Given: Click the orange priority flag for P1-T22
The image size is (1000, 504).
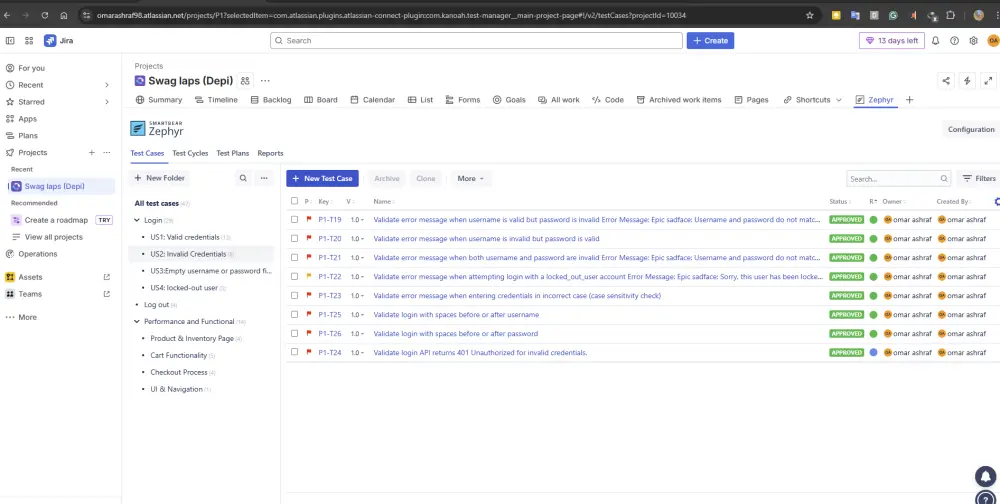Looking at the screenshot, I should pos(309,276).
